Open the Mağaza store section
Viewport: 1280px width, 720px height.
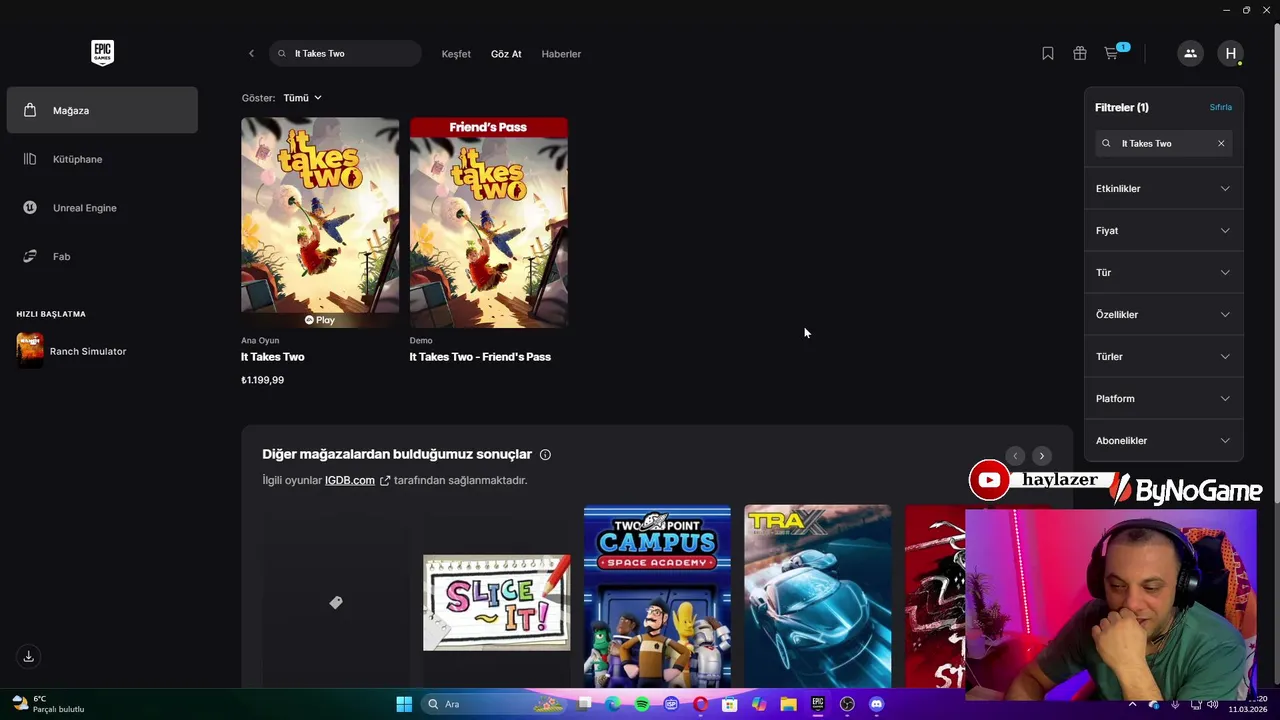tap(102, 110)
